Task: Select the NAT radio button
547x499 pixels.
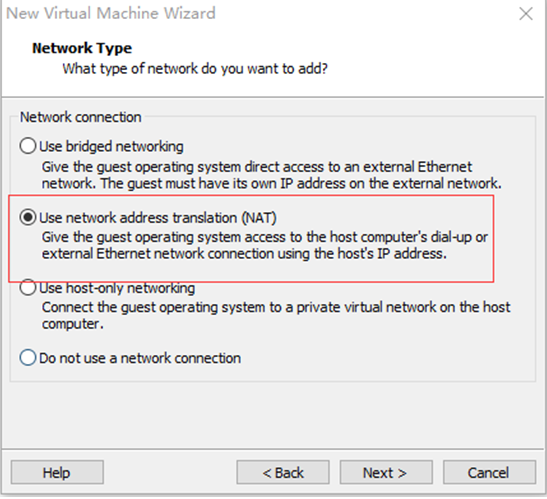Action: pos(28,217)
